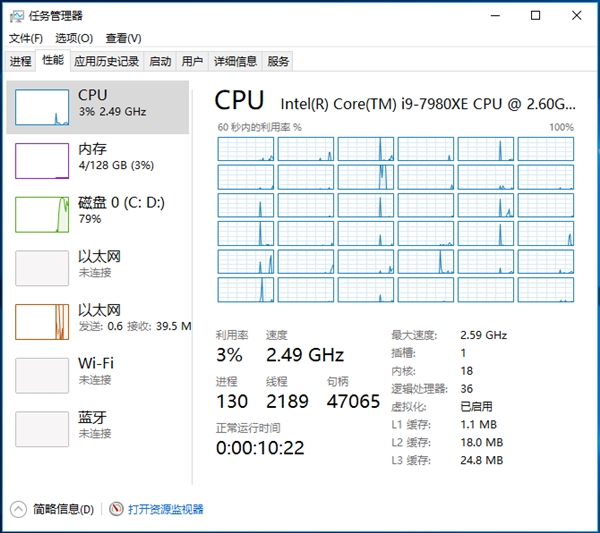Click 简略信息(D) button

(63, 509)
